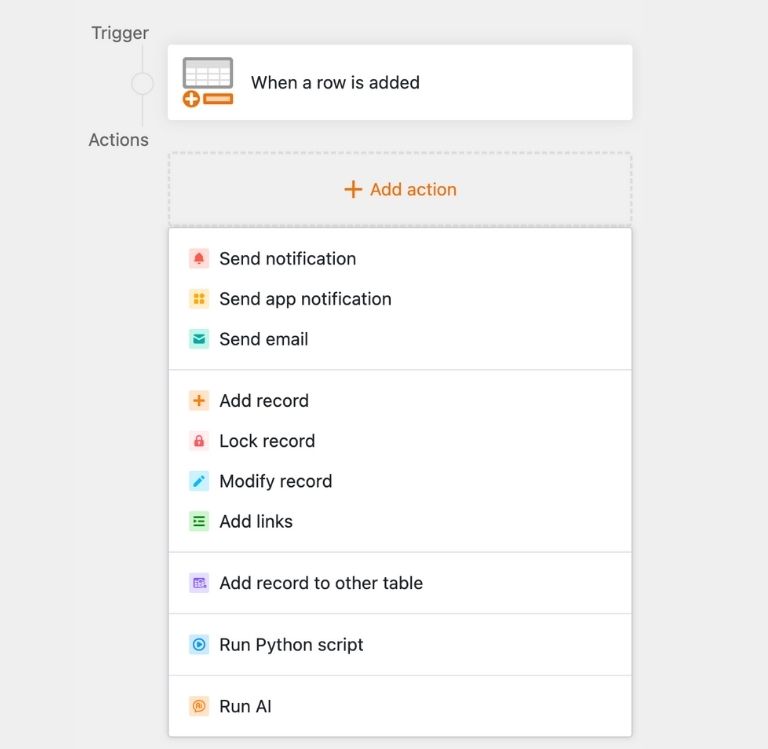Click the teal envelope icon beside Send email
The height and width of the screenshot is (749, 768).
[199, 339]
